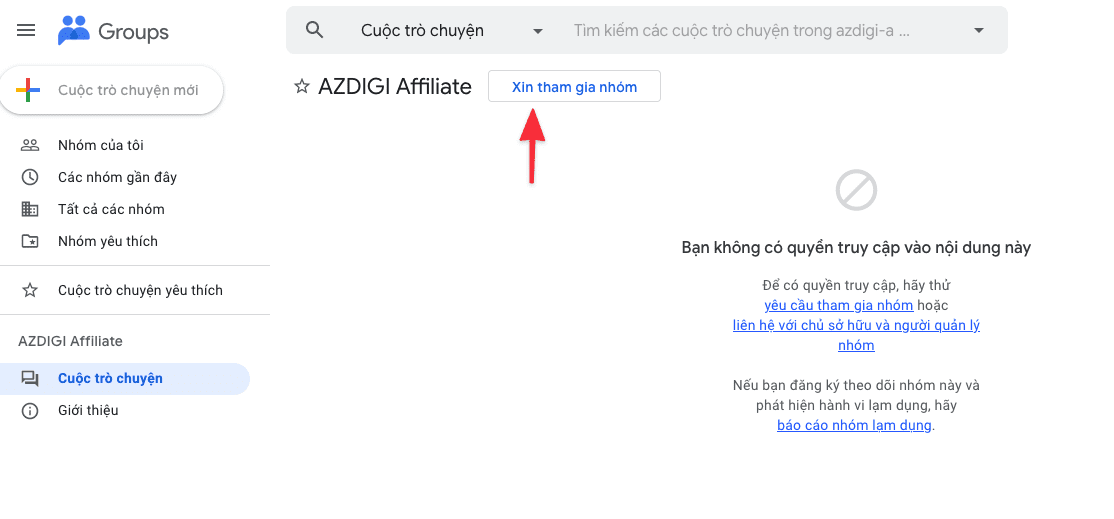
Task: Open Cuộc trò chuyện yêu thích in sidebar
Action: 140,290
